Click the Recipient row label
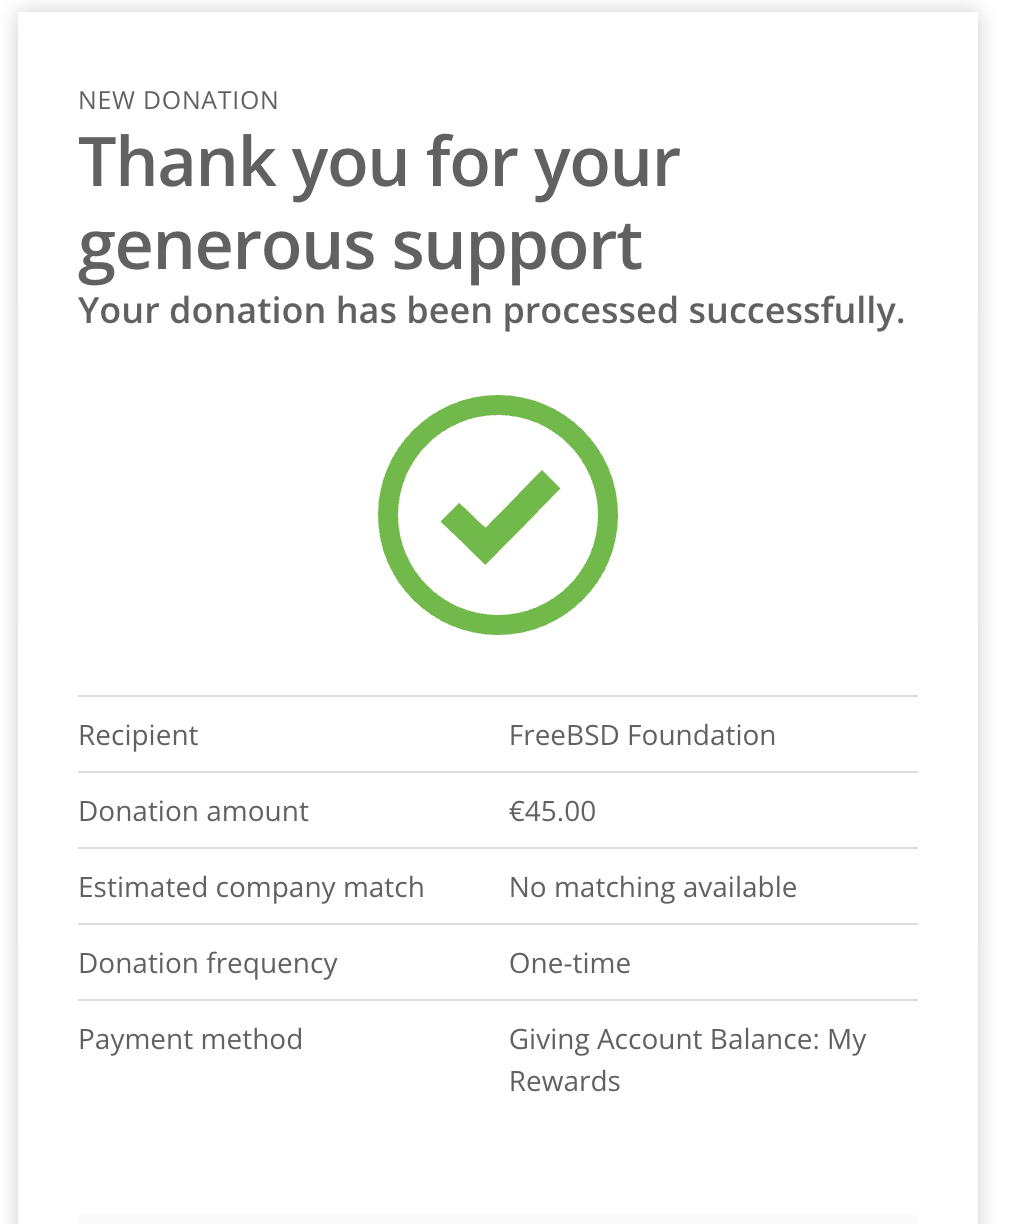Screen dimensions: 1020x1224 [138, 735]
